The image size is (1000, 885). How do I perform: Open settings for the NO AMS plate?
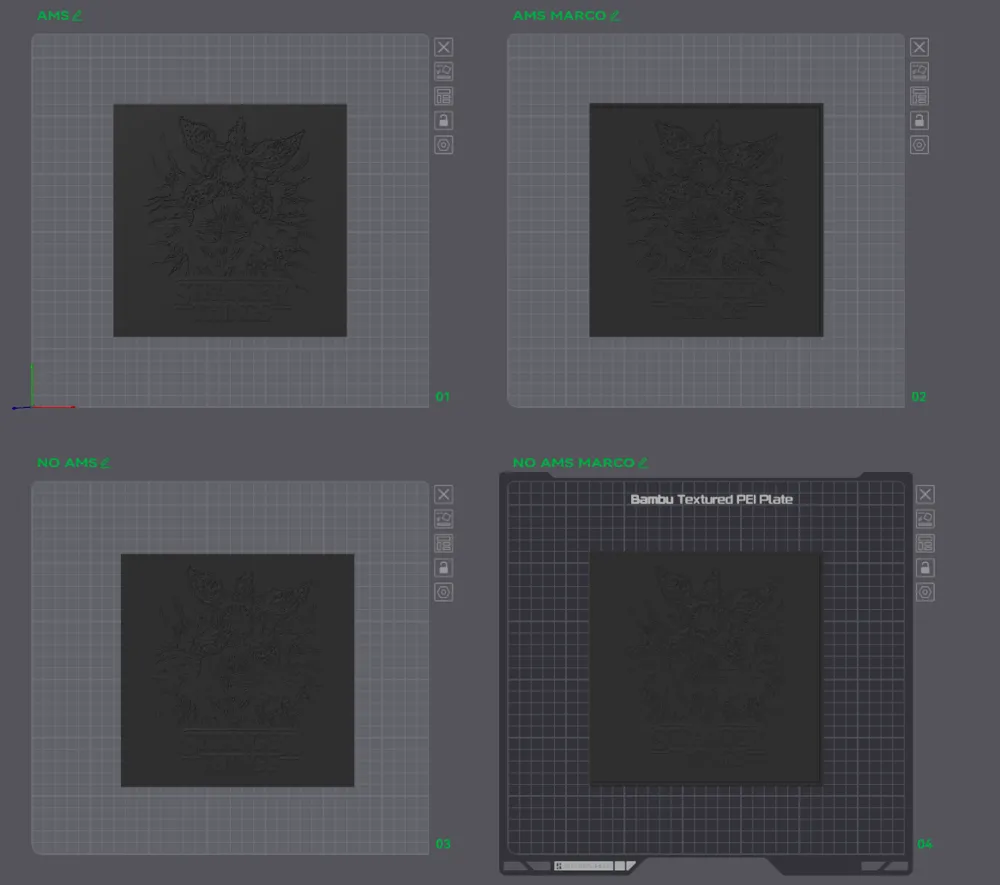(444, 592)
